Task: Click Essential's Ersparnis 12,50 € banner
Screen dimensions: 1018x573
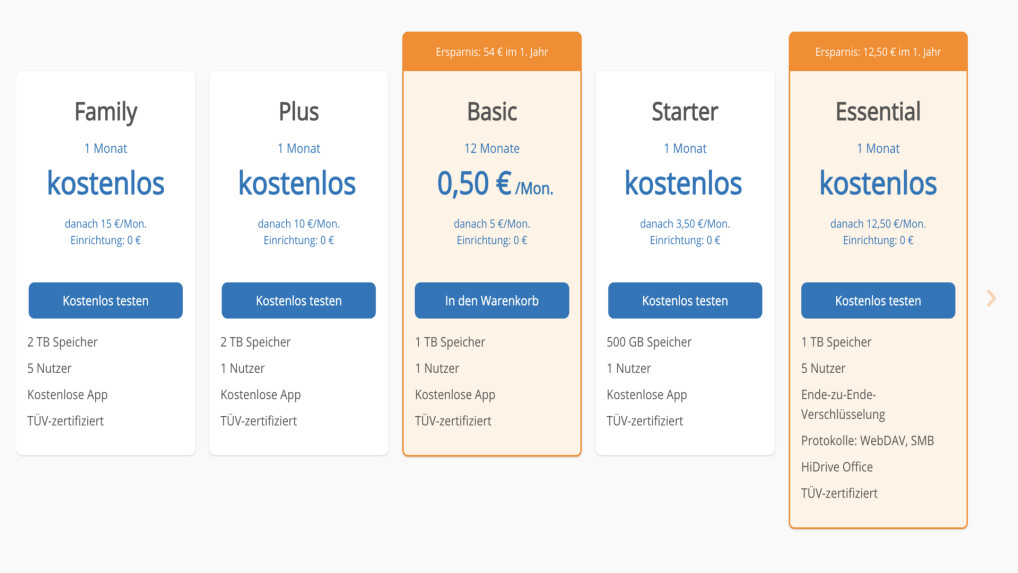Action: [x=878, y=52]
